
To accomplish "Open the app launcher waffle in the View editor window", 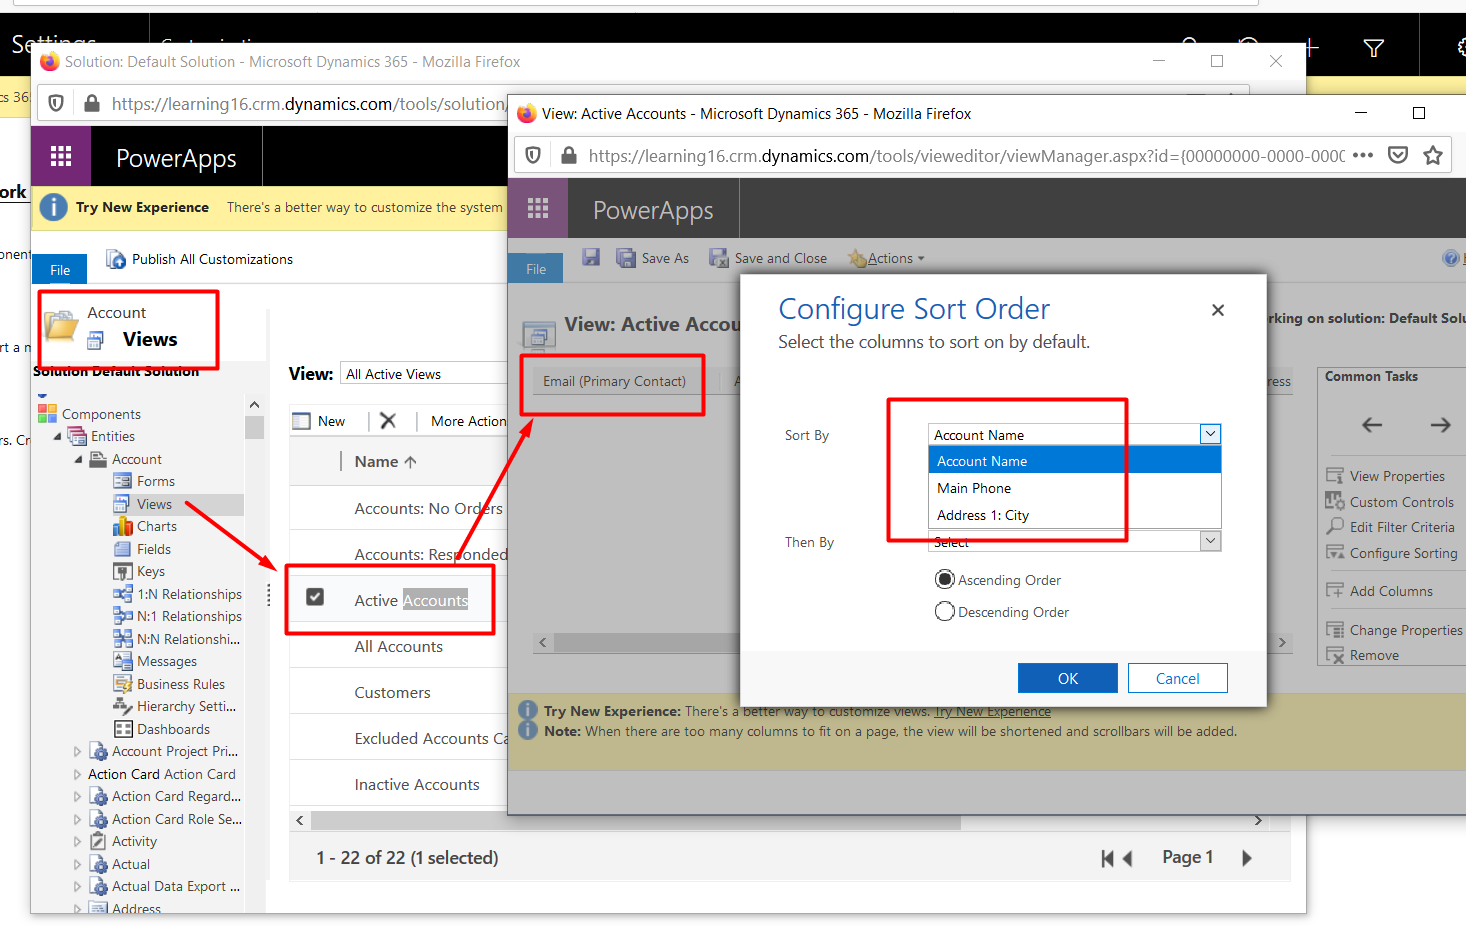I will (538, 208).
